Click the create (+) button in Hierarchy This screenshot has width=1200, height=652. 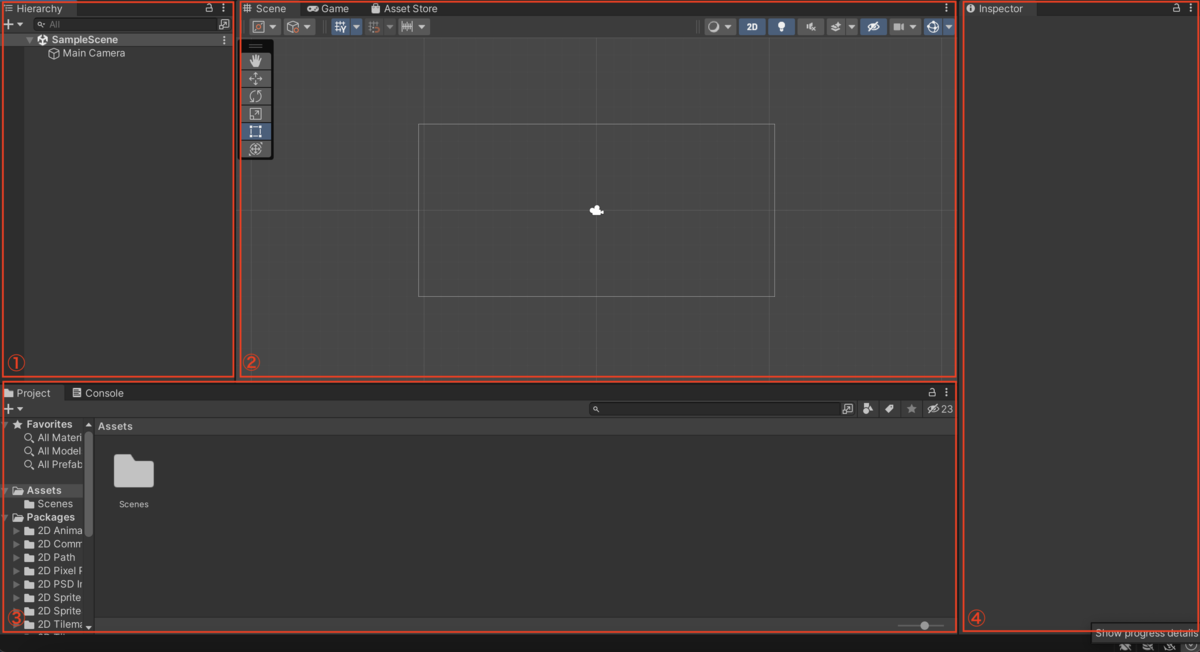point(8,24)
